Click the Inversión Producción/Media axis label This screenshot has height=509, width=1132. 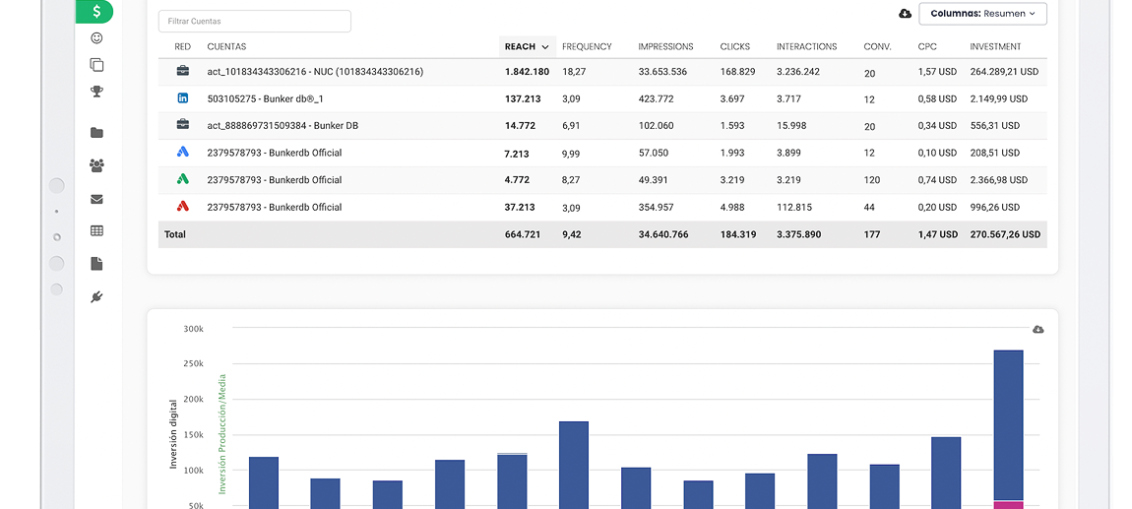point(223,434)
